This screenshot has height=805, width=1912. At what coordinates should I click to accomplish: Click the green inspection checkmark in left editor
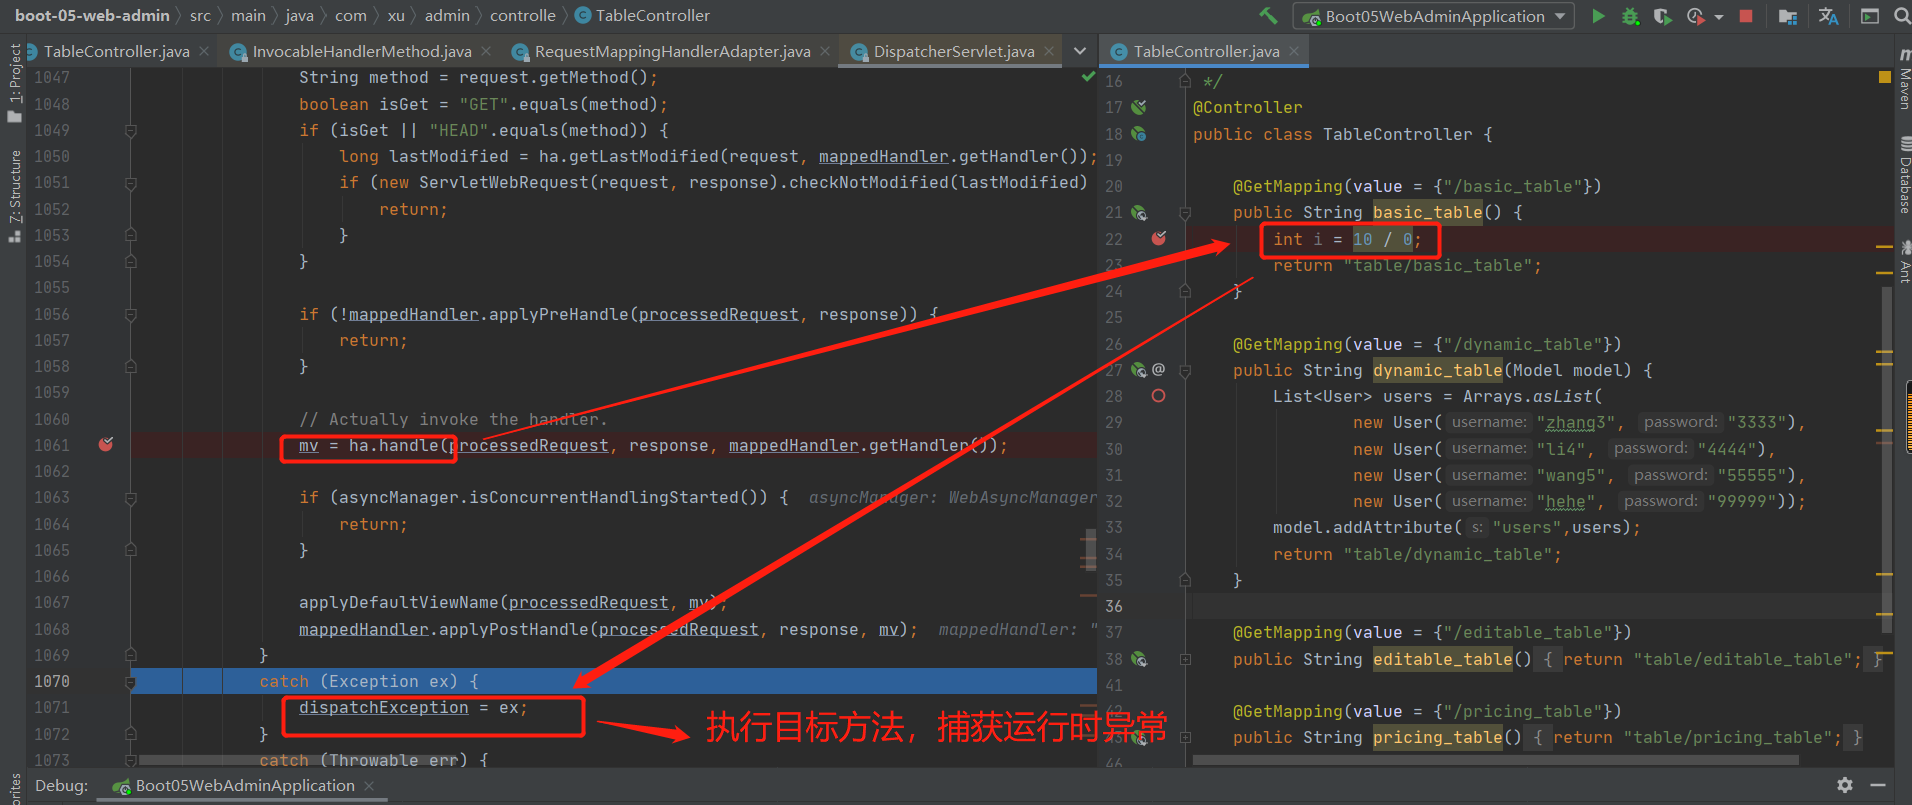pyautogui.click(x=1088, y=77)
